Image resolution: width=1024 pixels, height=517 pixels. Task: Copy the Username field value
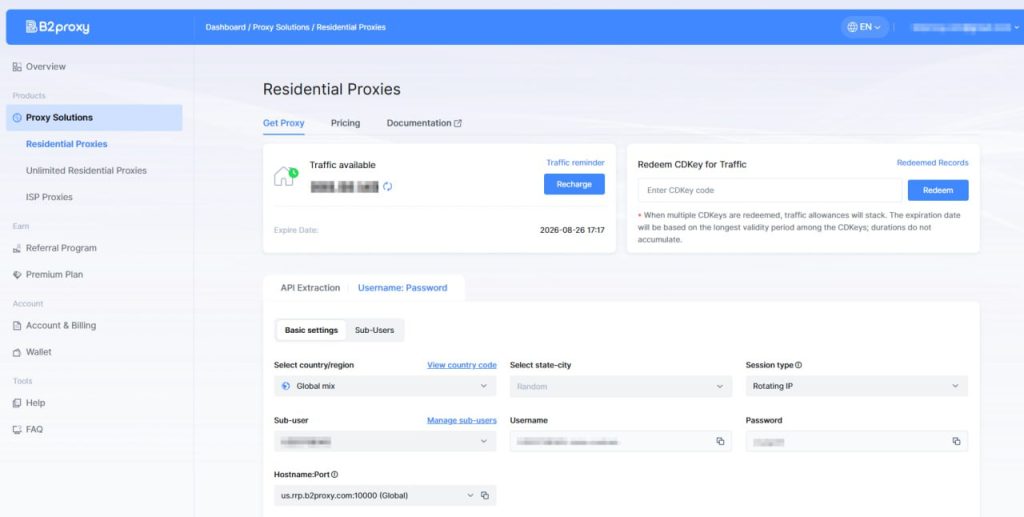(720, 441)
